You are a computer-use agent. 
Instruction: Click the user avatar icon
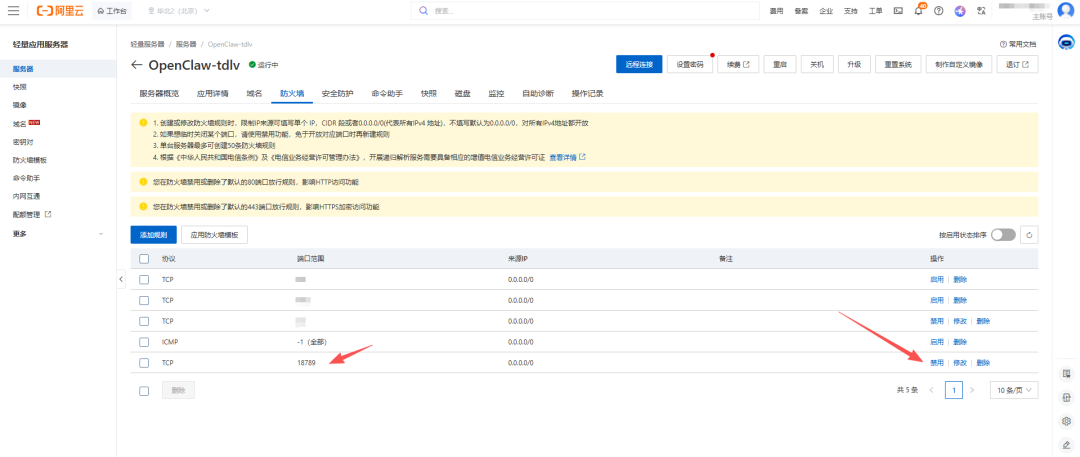pyautogui.click(x=1064, y=10)
